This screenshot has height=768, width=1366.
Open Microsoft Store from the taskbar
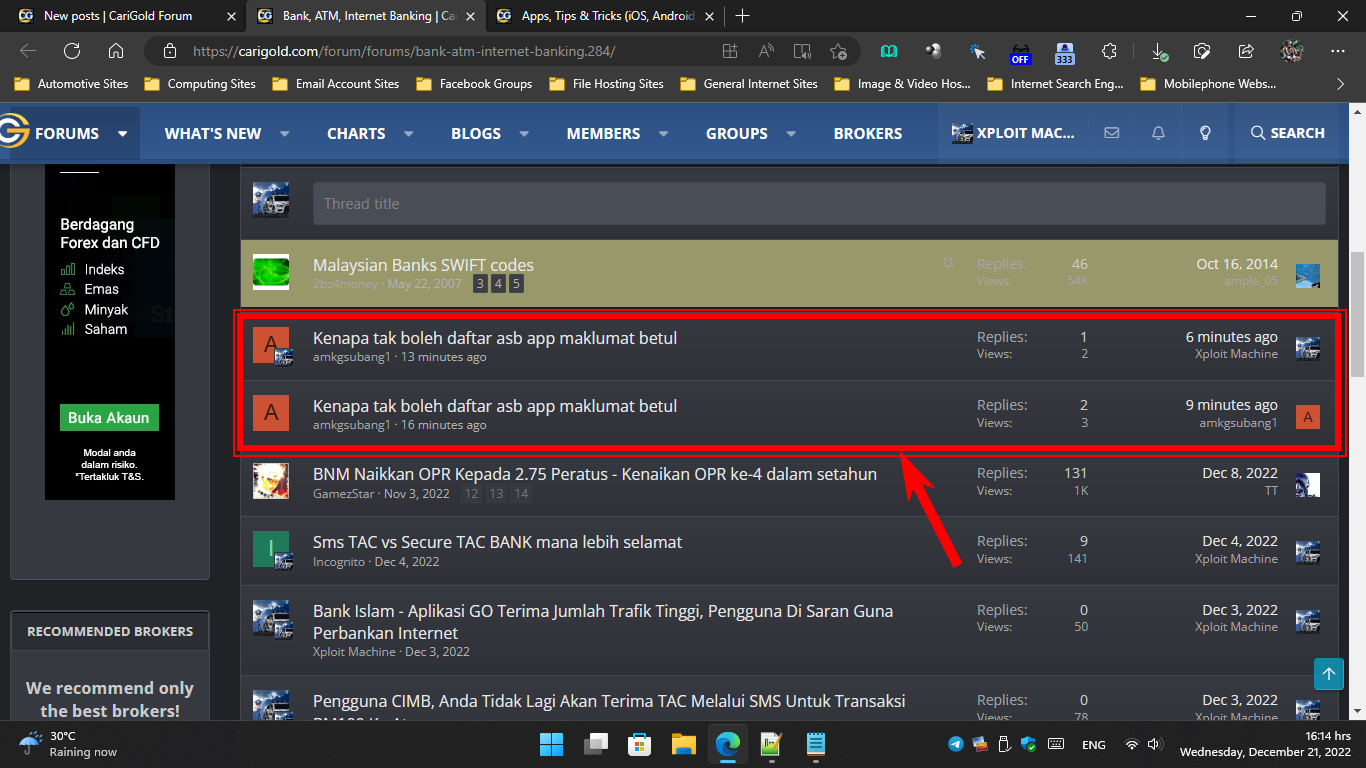click(x=639, y=744)
